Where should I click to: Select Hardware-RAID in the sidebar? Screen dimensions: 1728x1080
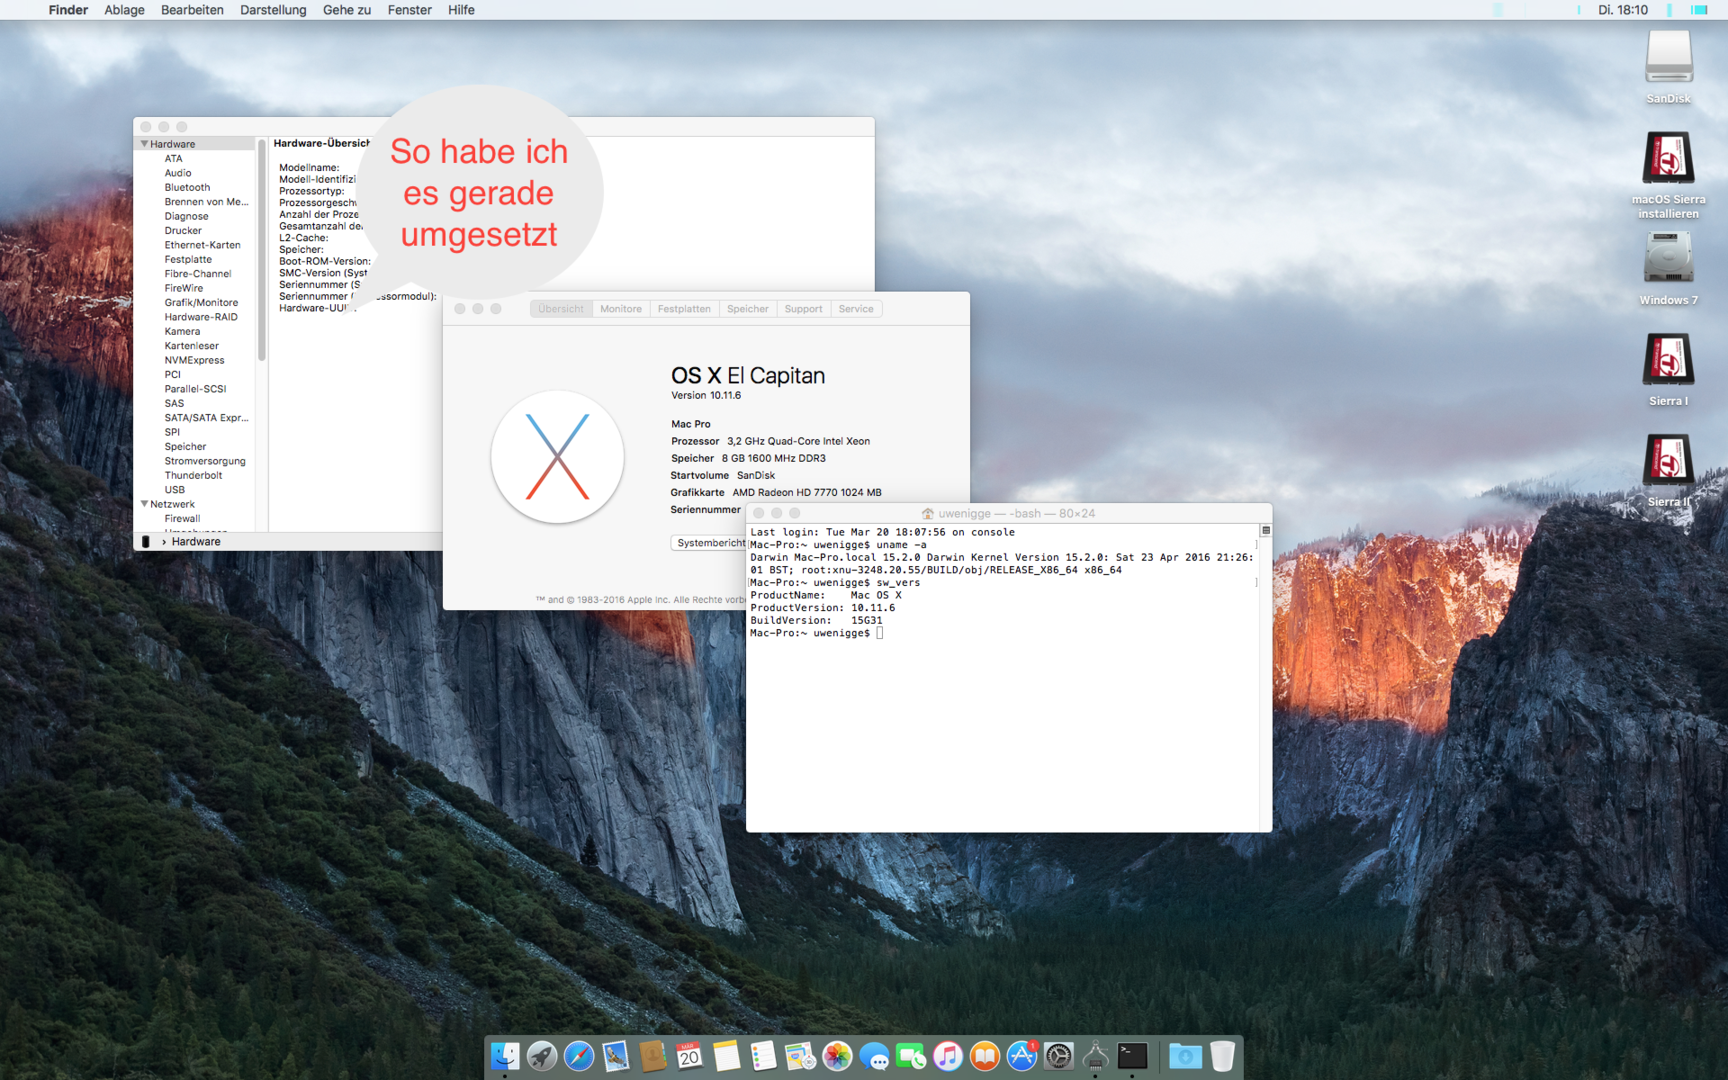[201, 317]
